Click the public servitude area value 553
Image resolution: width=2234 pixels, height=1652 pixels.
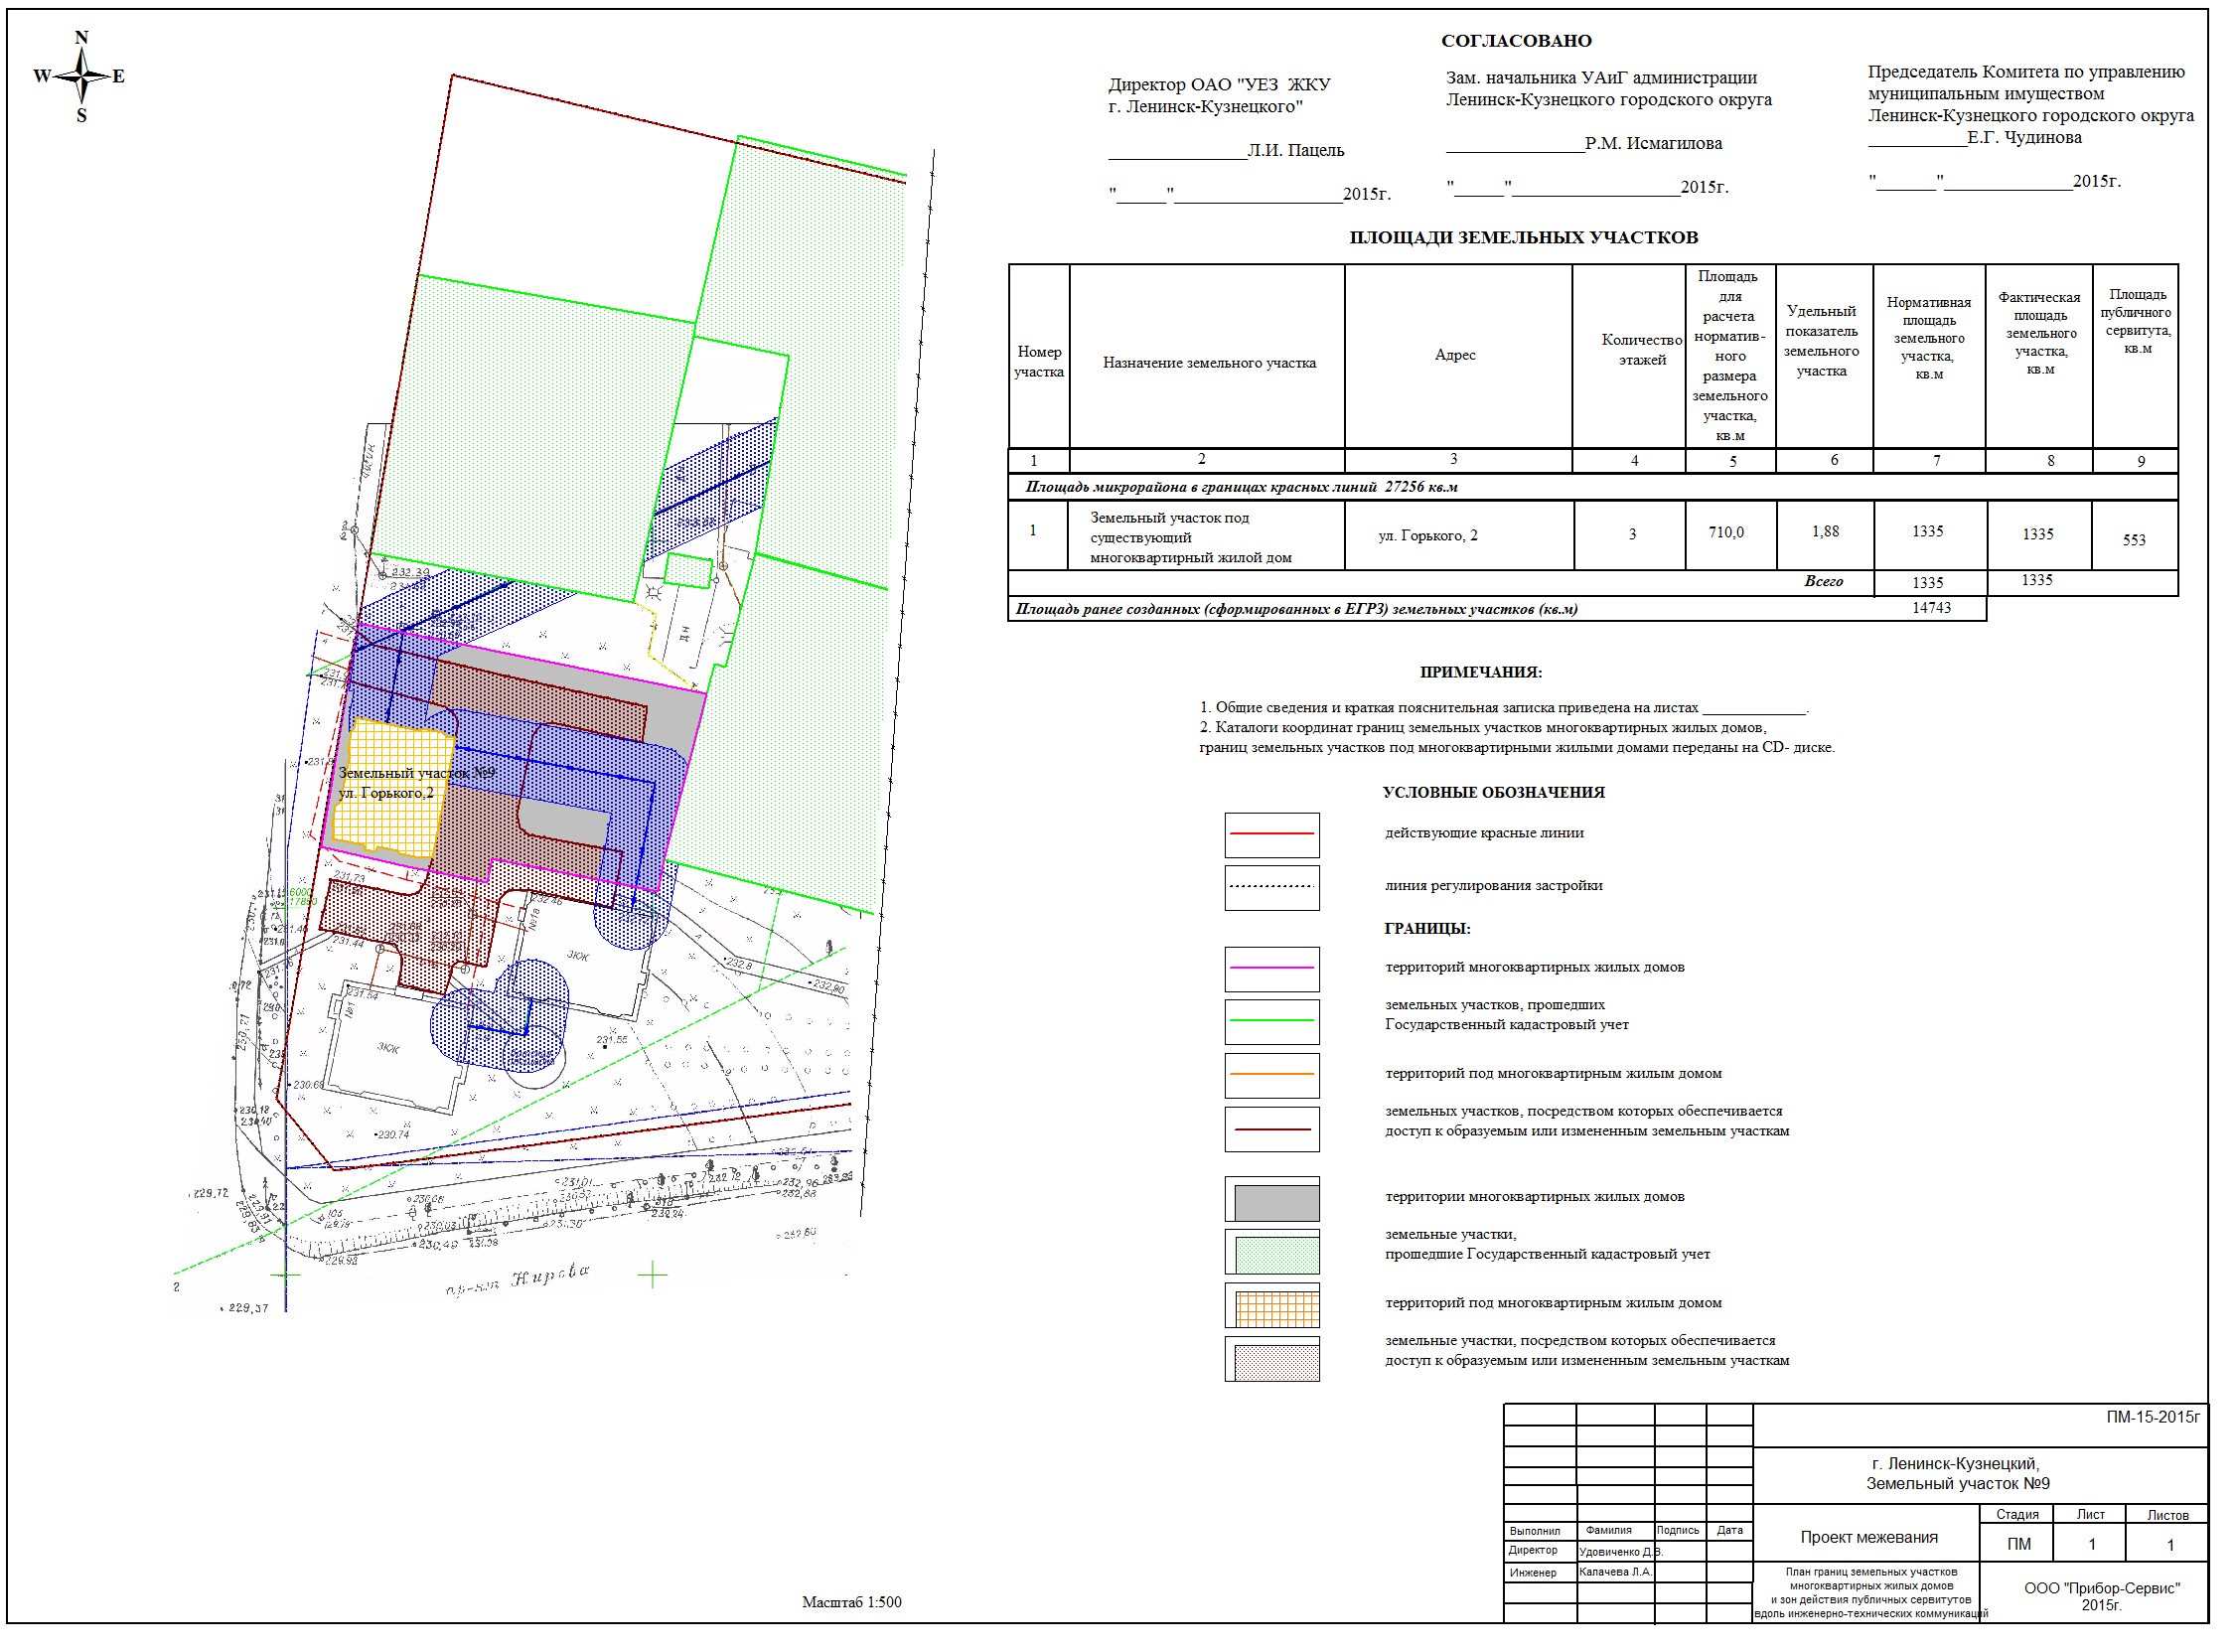(x=2133, y=540)
